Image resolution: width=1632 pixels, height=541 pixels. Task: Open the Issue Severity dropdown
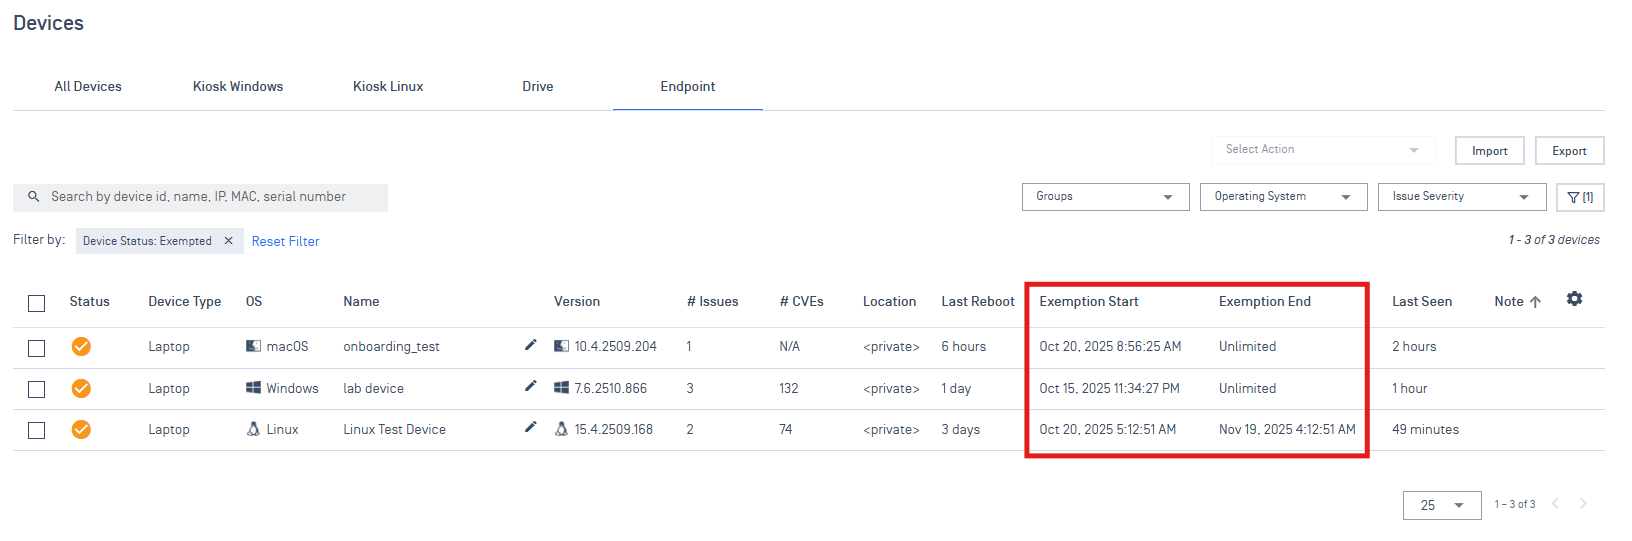(x=1461, y=197)
